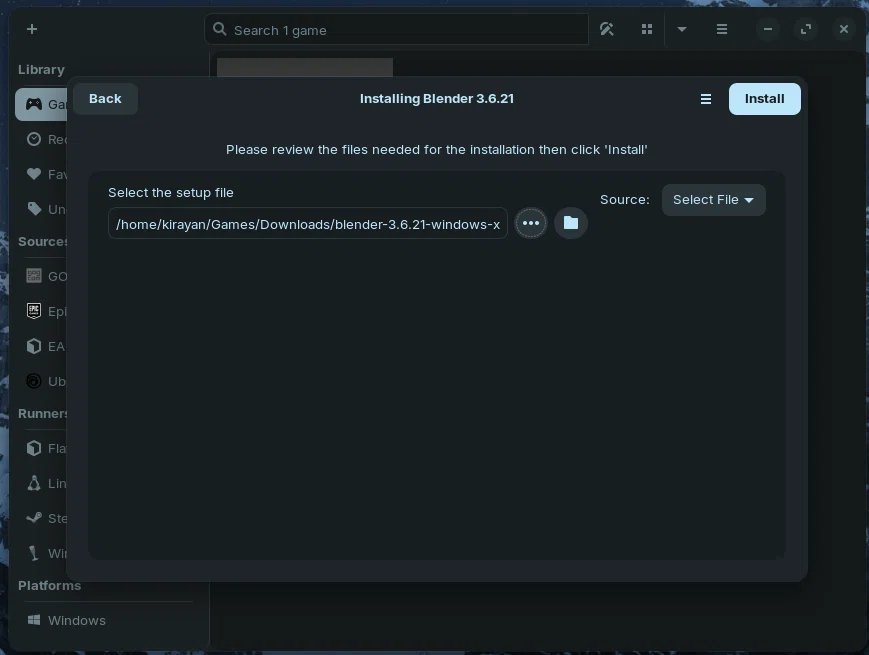Viewport: 869px width, 655px height.
Task: Select the Ubisoft source icon
Action: (x=34, y=381)
